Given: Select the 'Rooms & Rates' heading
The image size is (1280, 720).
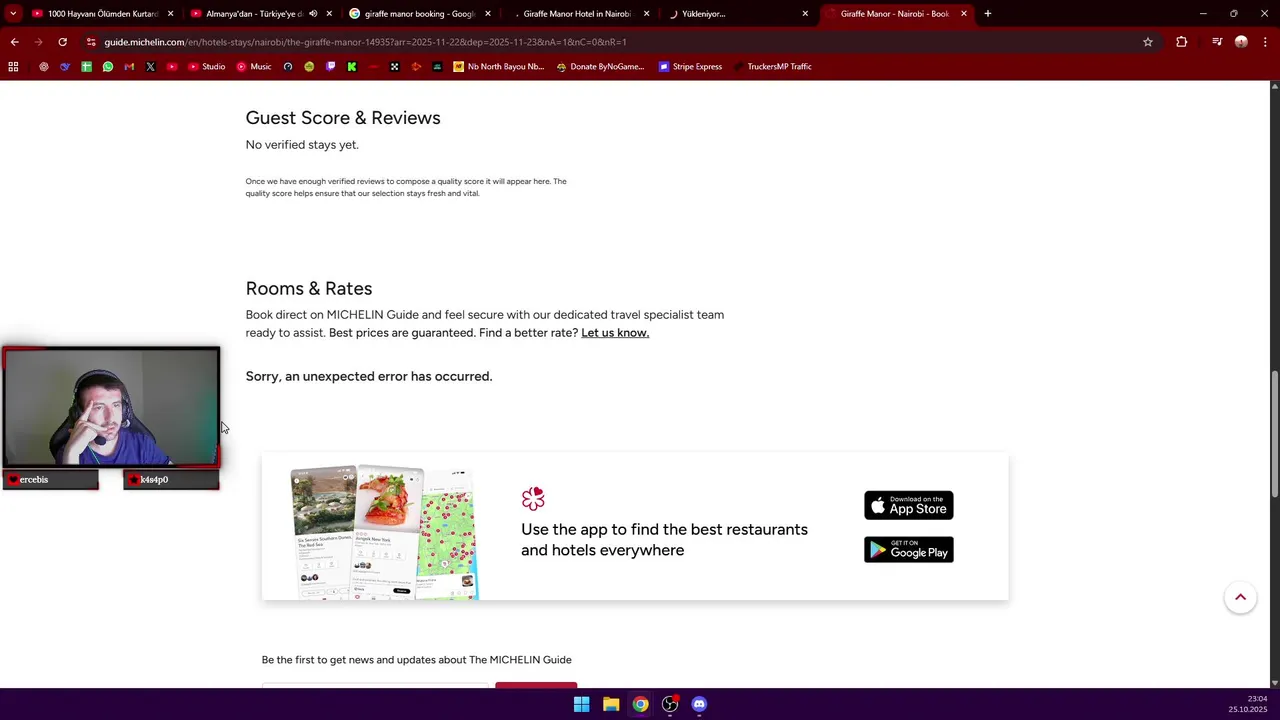Looking at the screenshot, I should point(309,288).
